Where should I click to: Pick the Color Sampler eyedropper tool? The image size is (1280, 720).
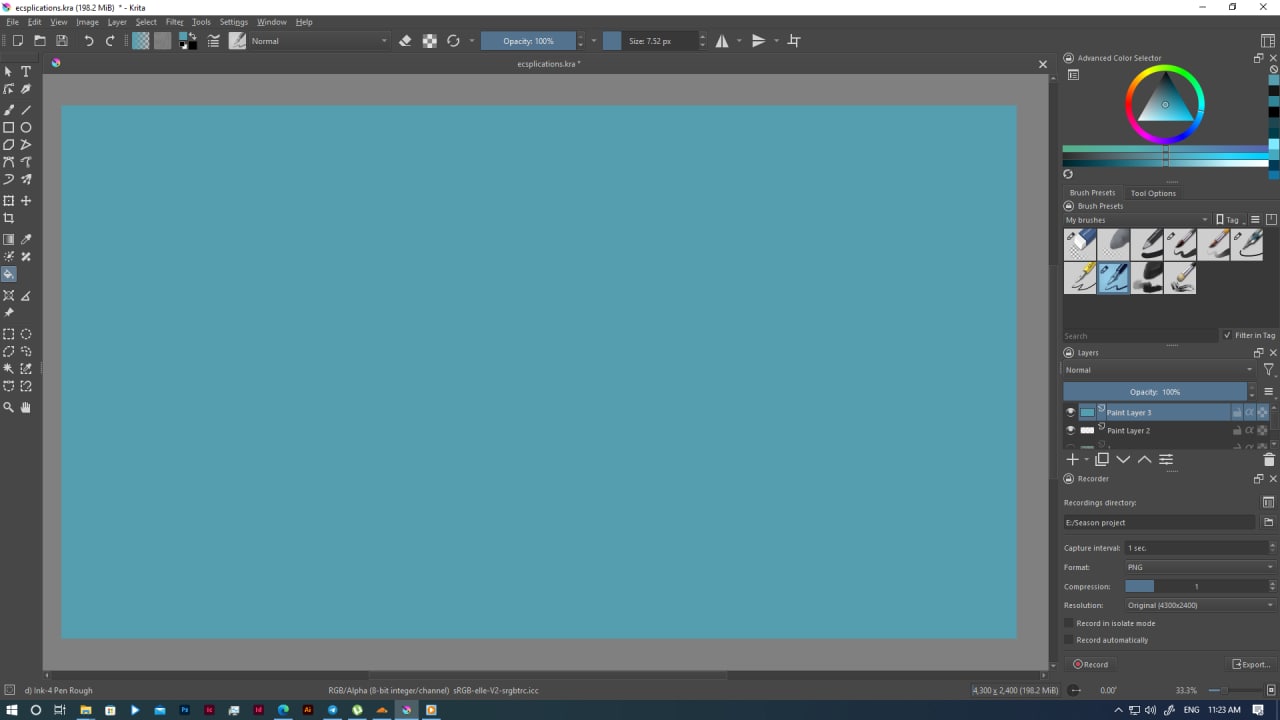point(26,240)
